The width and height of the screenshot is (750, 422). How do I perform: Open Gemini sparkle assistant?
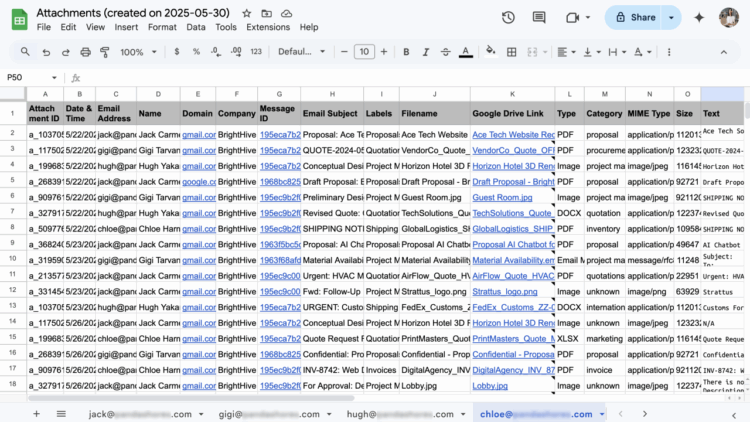699,18
